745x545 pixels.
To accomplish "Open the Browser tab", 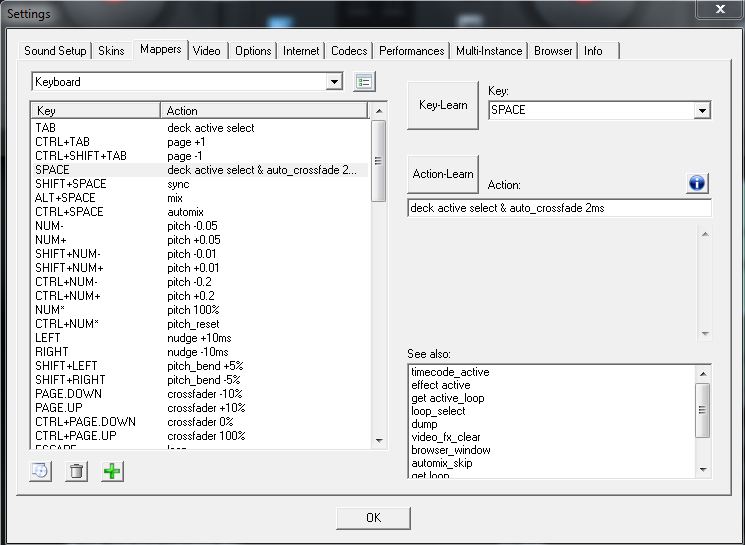I will [553, 51].
